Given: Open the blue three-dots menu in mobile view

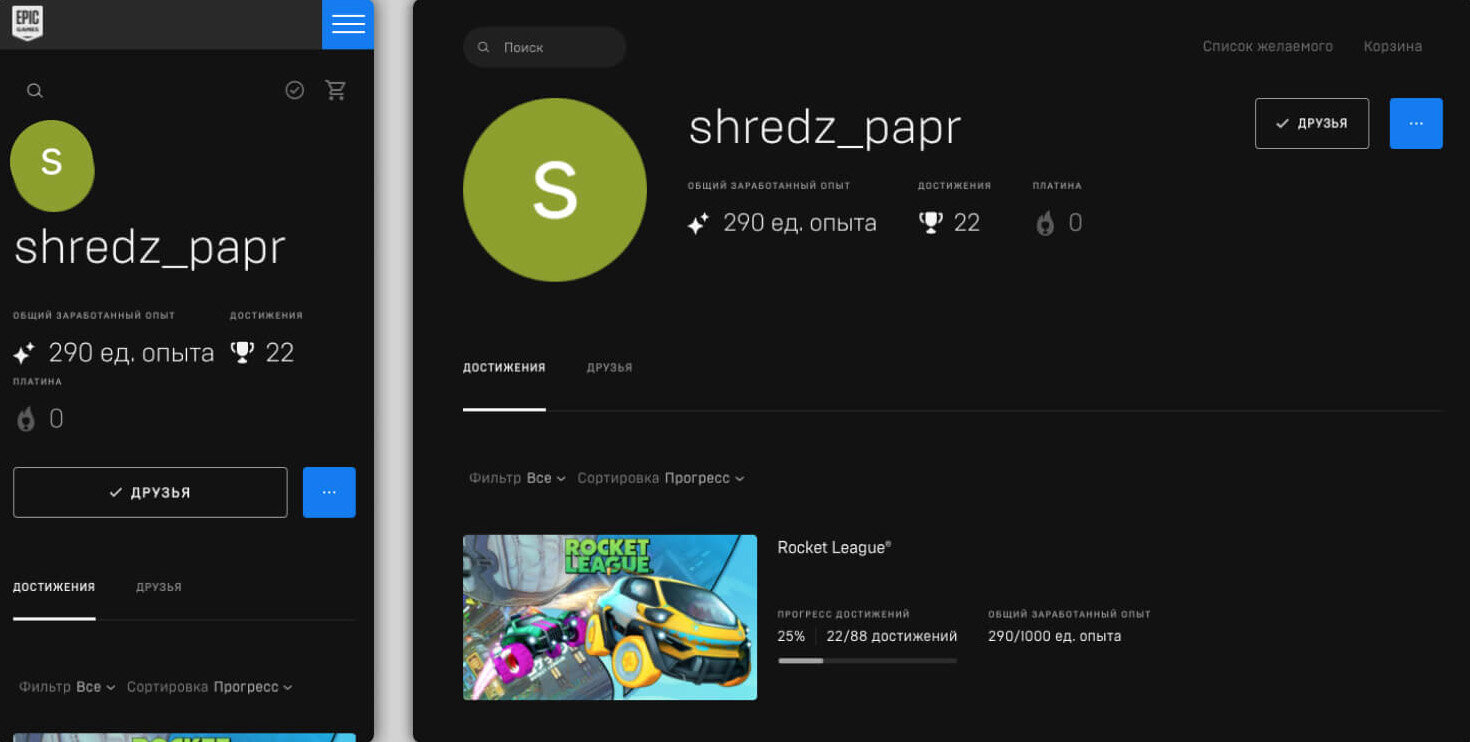Looking at the screenshot, I should [x=329, y=492].
